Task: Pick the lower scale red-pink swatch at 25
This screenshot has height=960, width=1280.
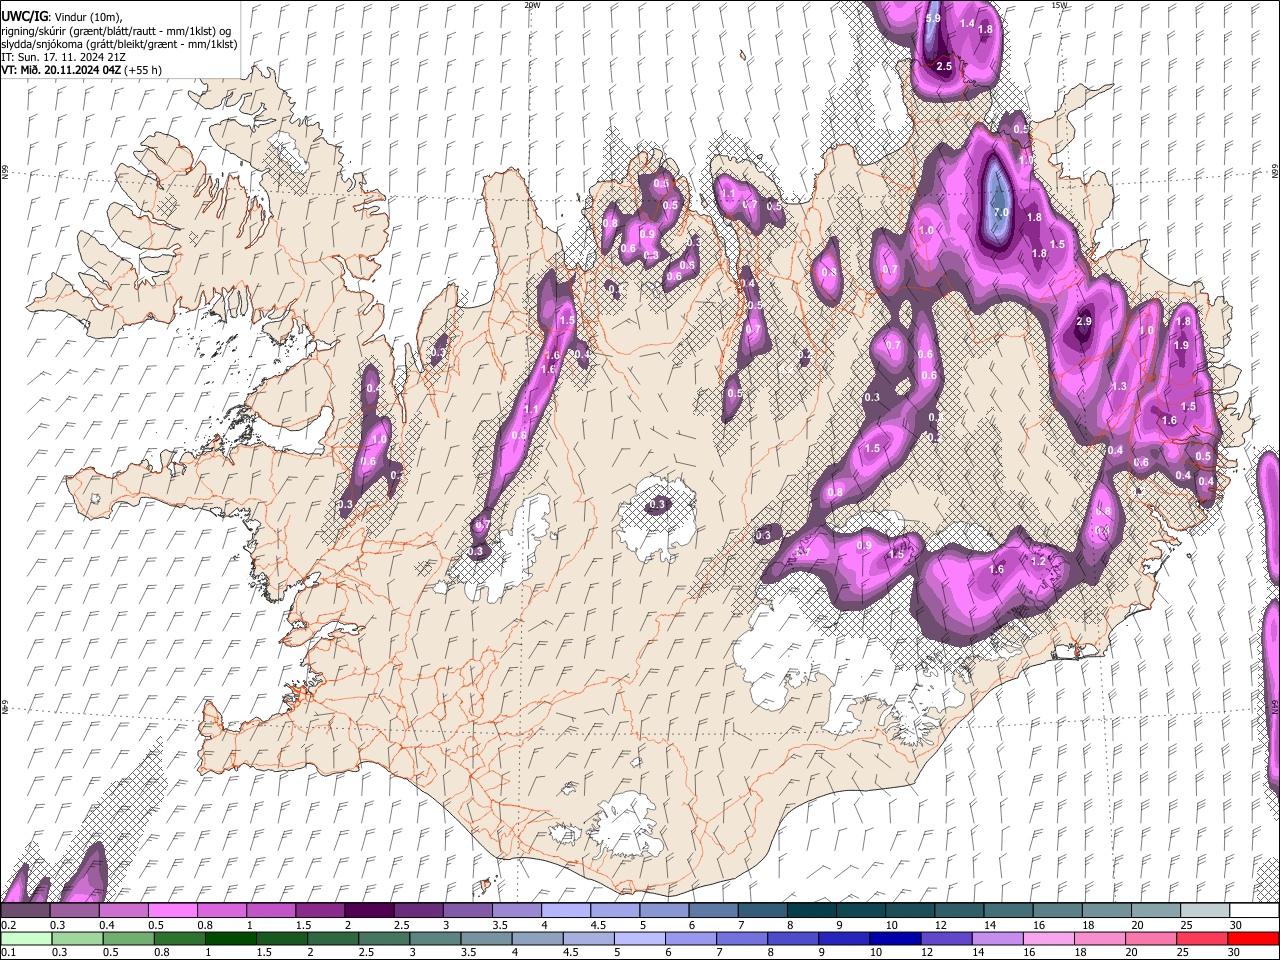Action: tap(1202, 938)
